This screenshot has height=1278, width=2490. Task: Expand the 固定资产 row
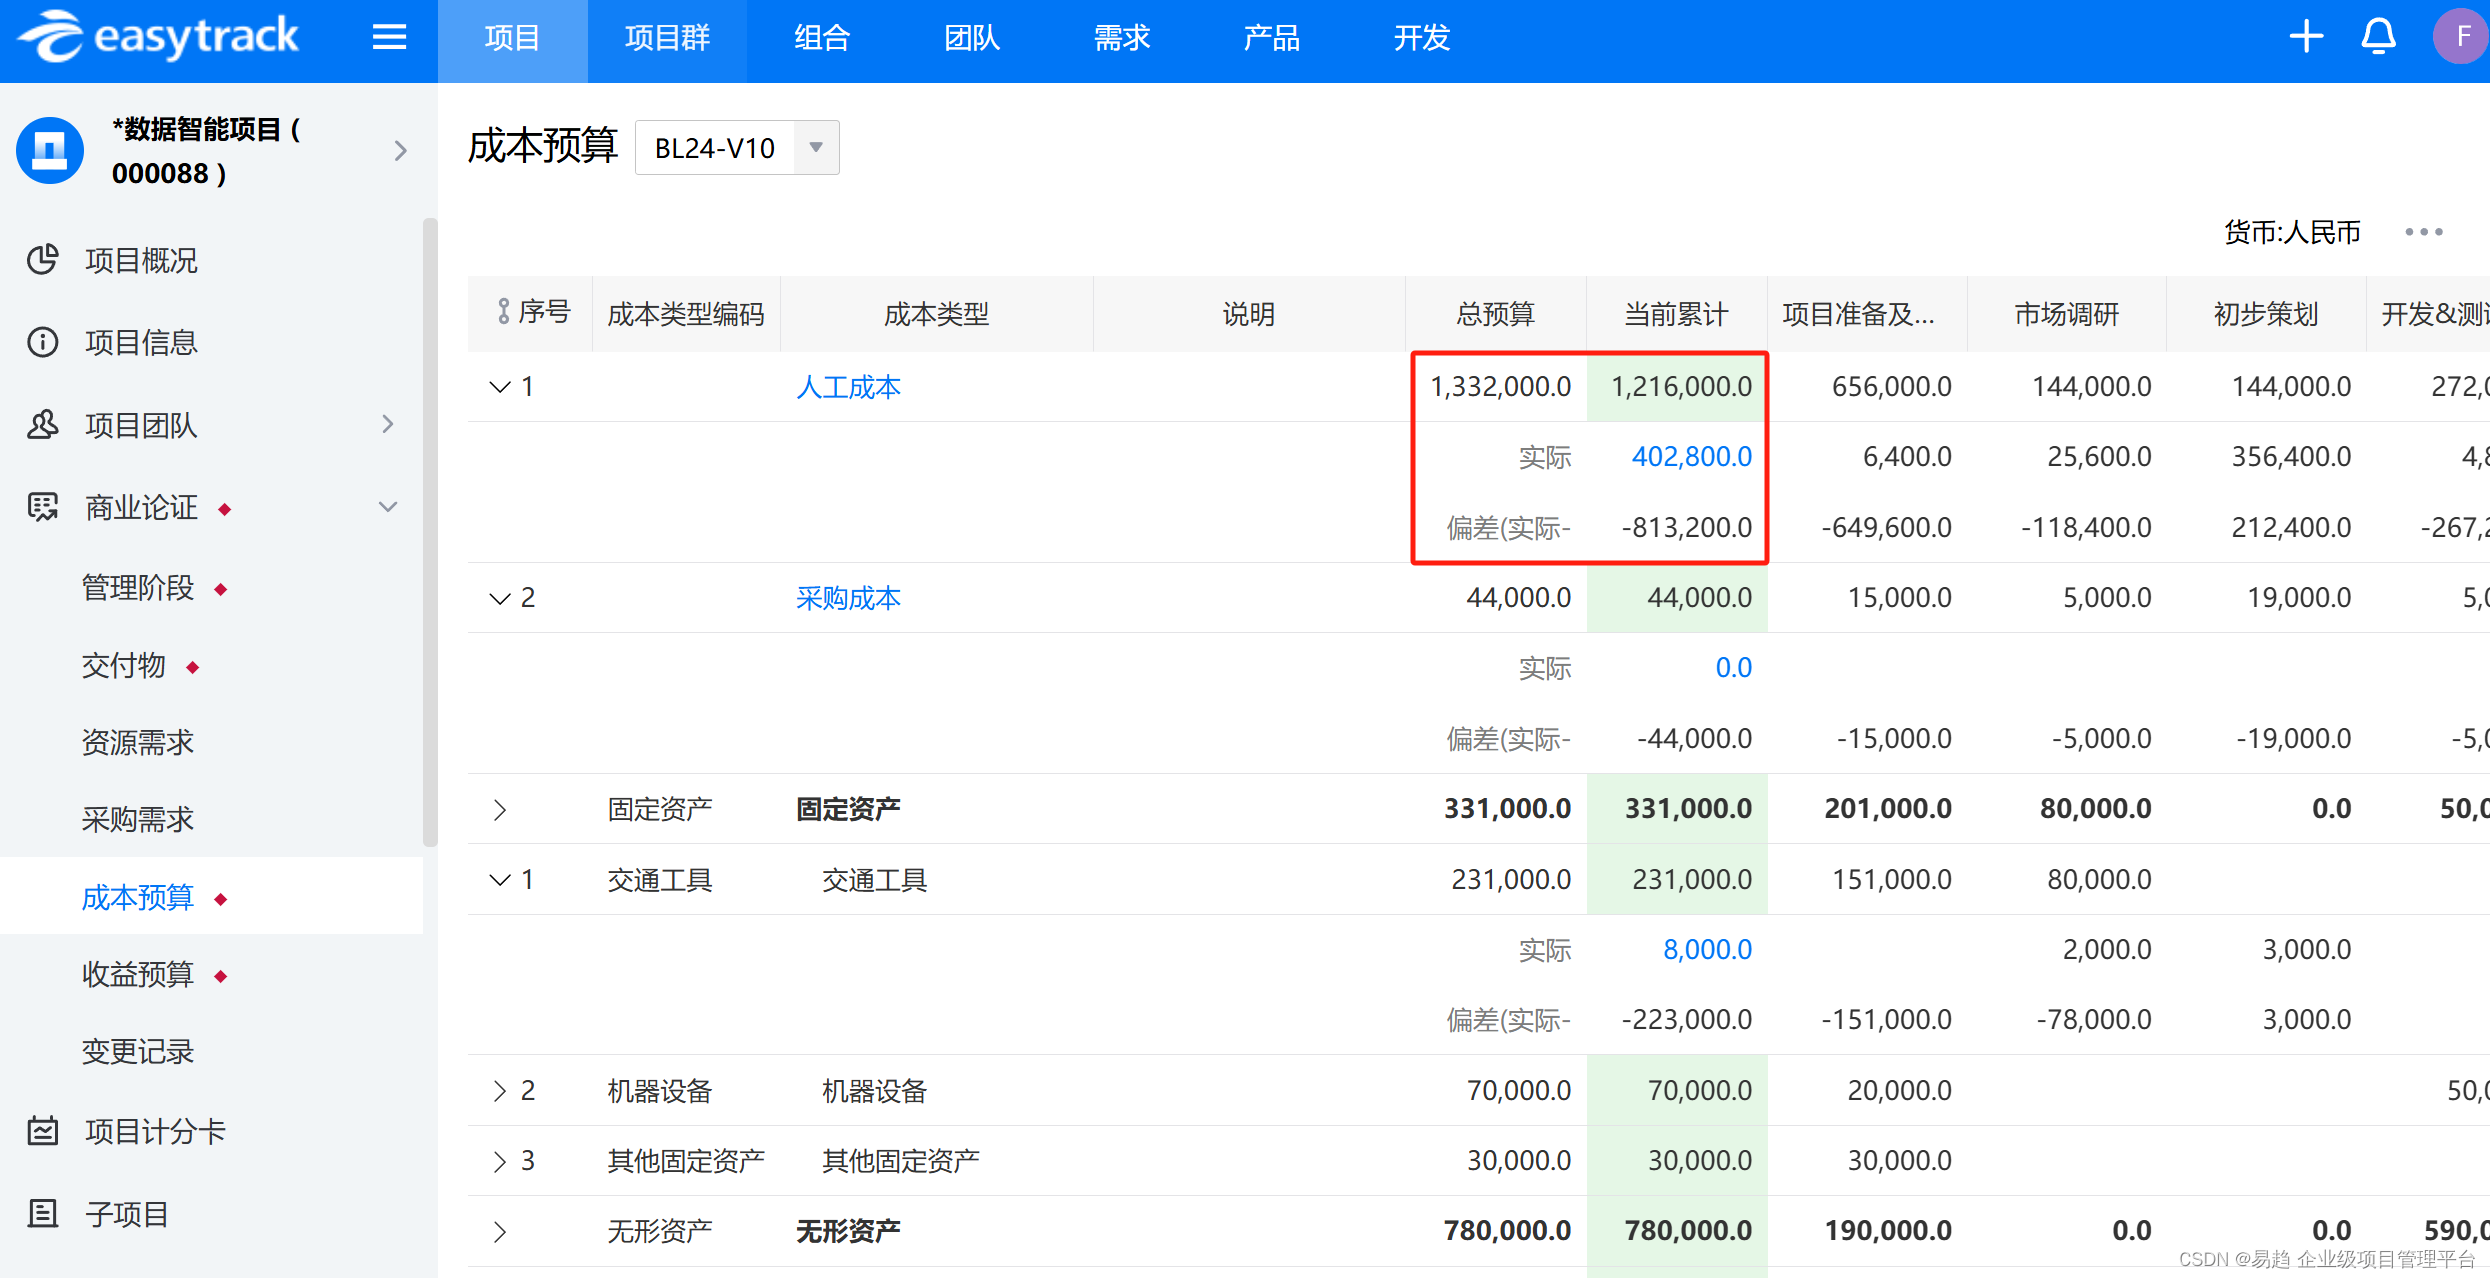tap(500, 809)
